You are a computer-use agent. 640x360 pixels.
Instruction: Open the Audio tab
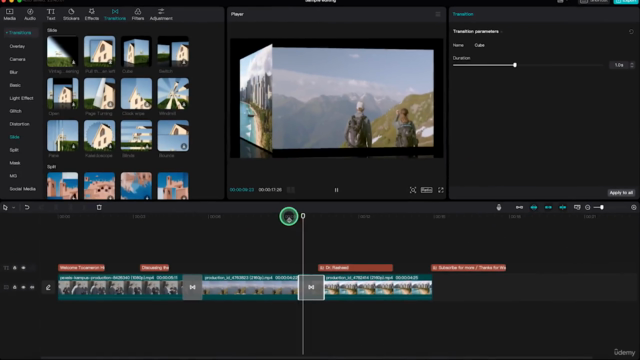[30, 14]
